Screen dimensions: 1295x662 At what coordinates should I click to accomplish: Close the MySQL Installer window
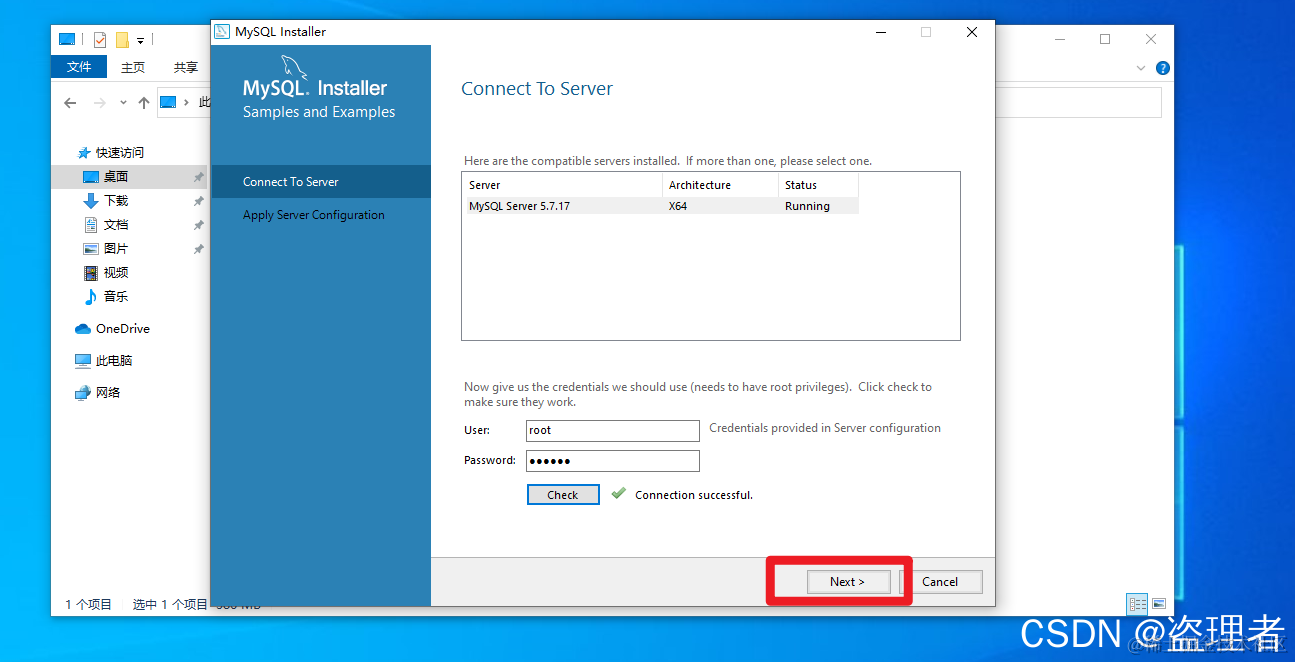click(x=972, y=32)
